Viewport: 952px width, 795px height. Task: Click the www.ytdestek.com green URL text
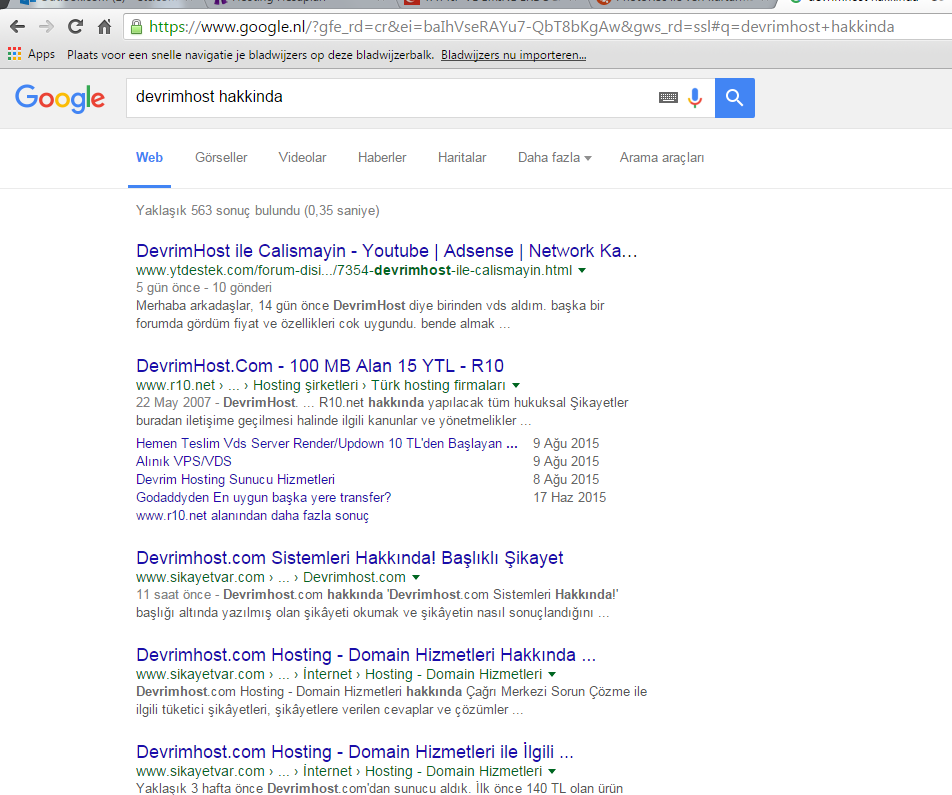[x=354, y=270]
